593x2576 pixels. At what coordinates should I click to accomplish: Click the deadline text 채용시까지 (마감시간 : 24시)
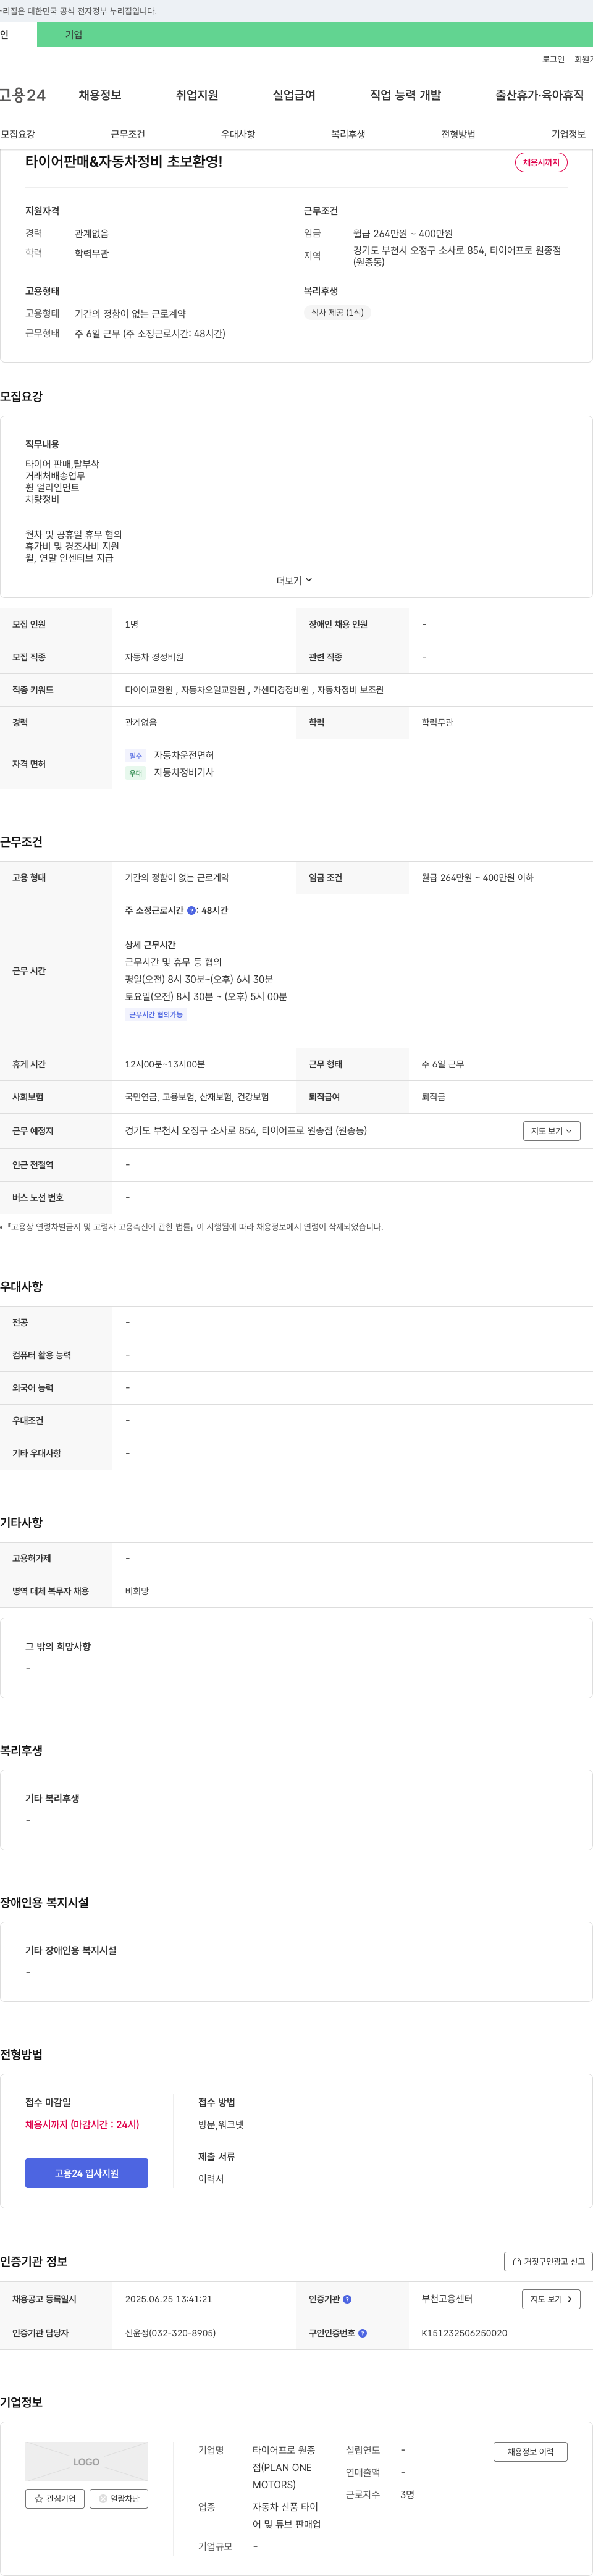(82, 2125)
